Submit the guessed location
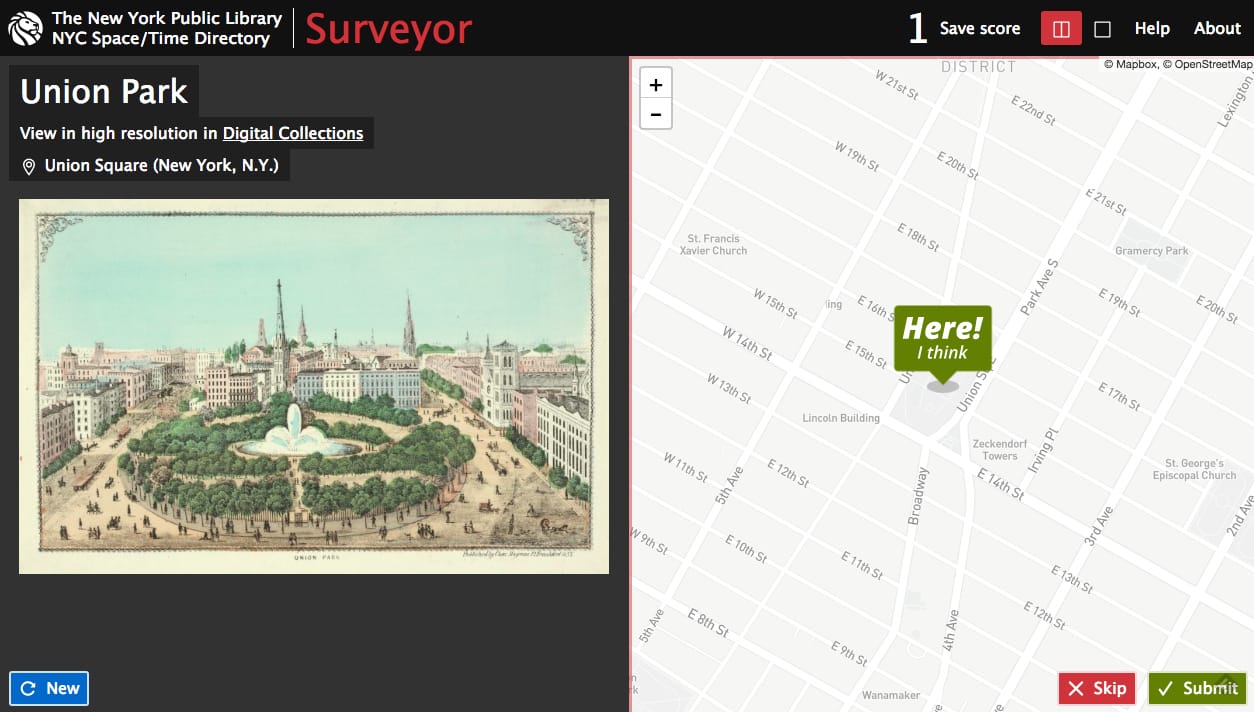 pos(1198,688)
